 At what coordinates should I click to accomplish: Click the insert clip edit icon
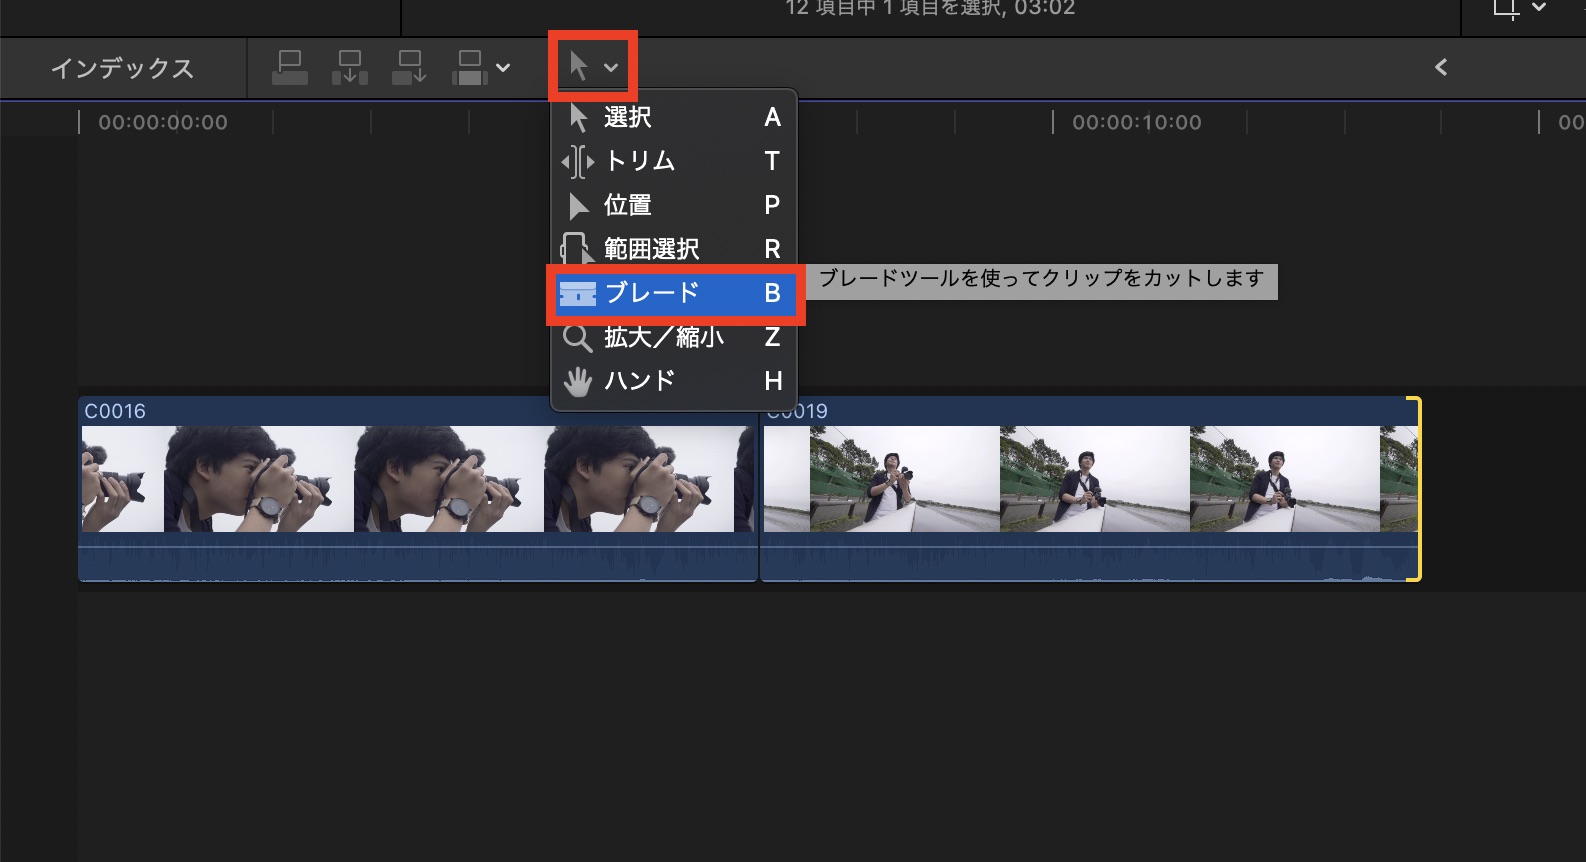coord(350,68)
